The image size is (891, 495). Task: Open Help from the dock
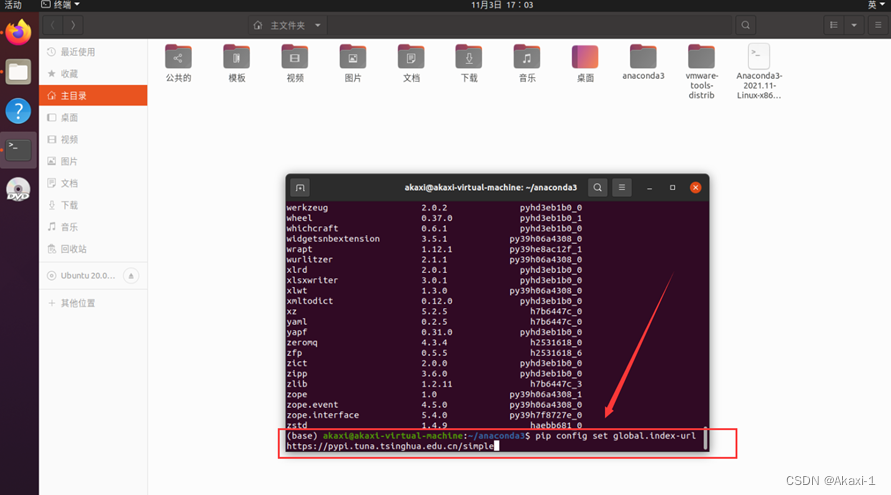click(x=18, y=111)
